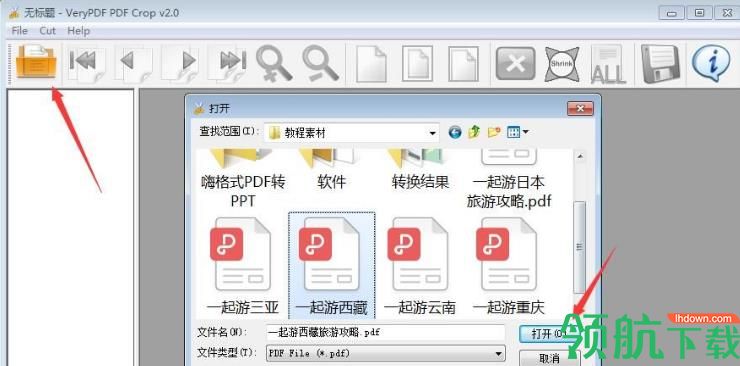
Task: Open the Cut menu
Action: 47,31
